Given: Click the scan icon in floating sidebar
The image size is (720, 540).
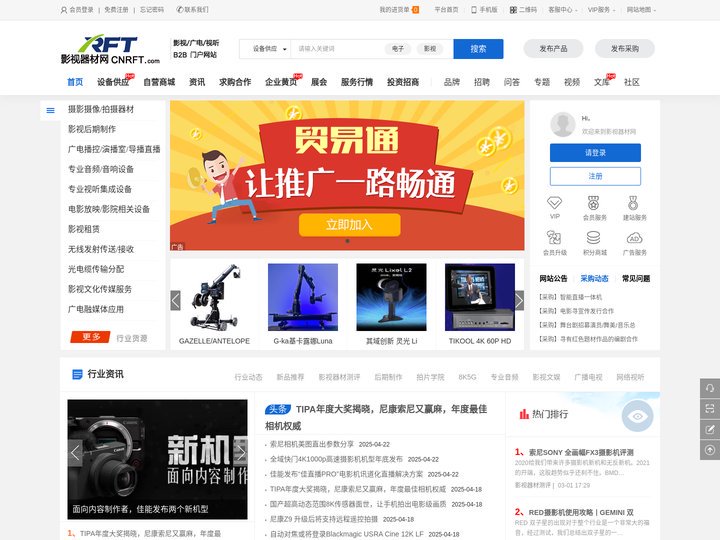Looking at the screenshot, I should (x=710, y=409).
